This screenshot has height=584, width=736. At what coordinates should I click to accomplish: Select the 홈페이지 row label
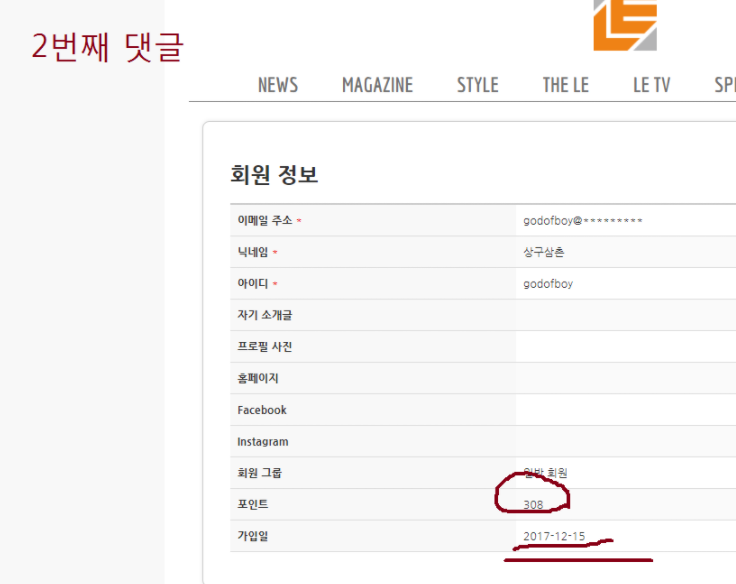pos(258,378)
